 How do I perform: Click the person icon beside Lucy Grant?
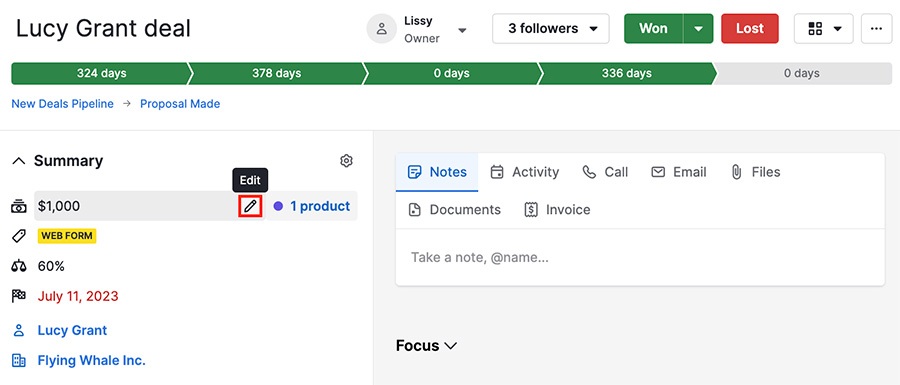tap(19, 330)
